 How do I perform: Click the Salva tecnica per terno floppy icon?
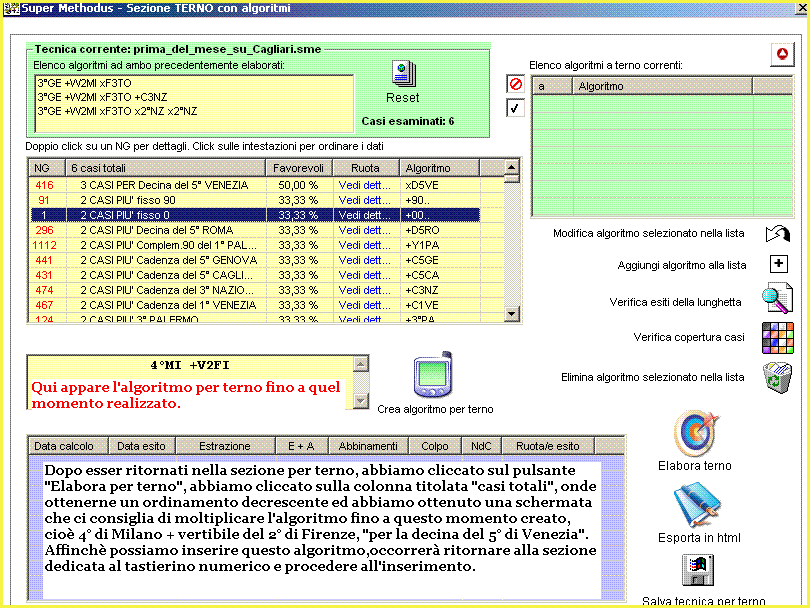click(x=698, y=570)
